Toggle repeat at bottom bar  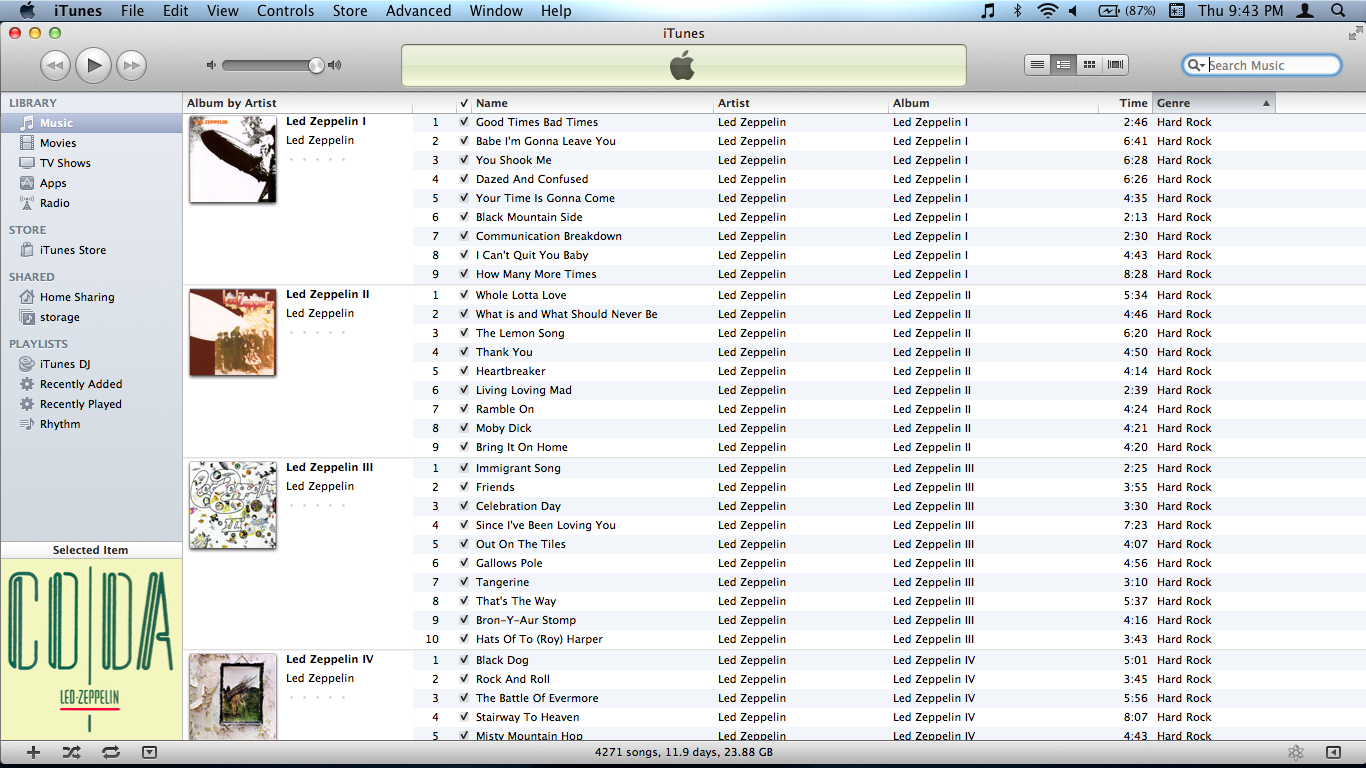(x=110, y=752)
